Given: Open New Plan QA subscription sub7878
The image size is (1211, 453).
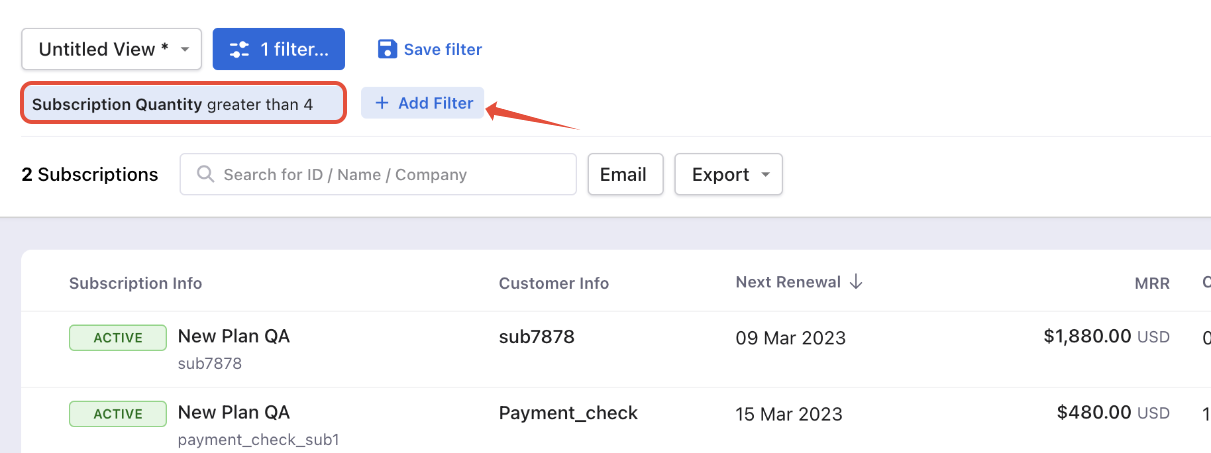Looking at the screenshot, I should (x=234, y=336).
